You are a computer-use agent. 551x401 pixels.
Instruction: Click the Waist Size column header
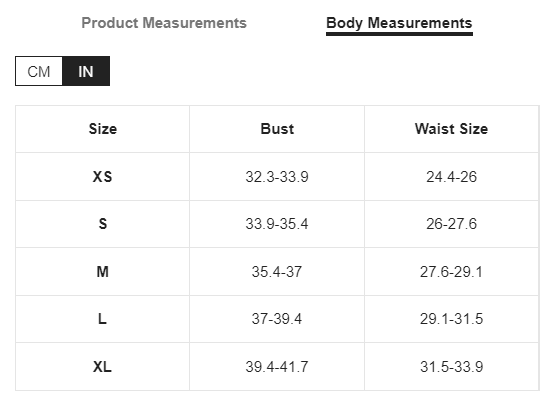pos(452,129)
